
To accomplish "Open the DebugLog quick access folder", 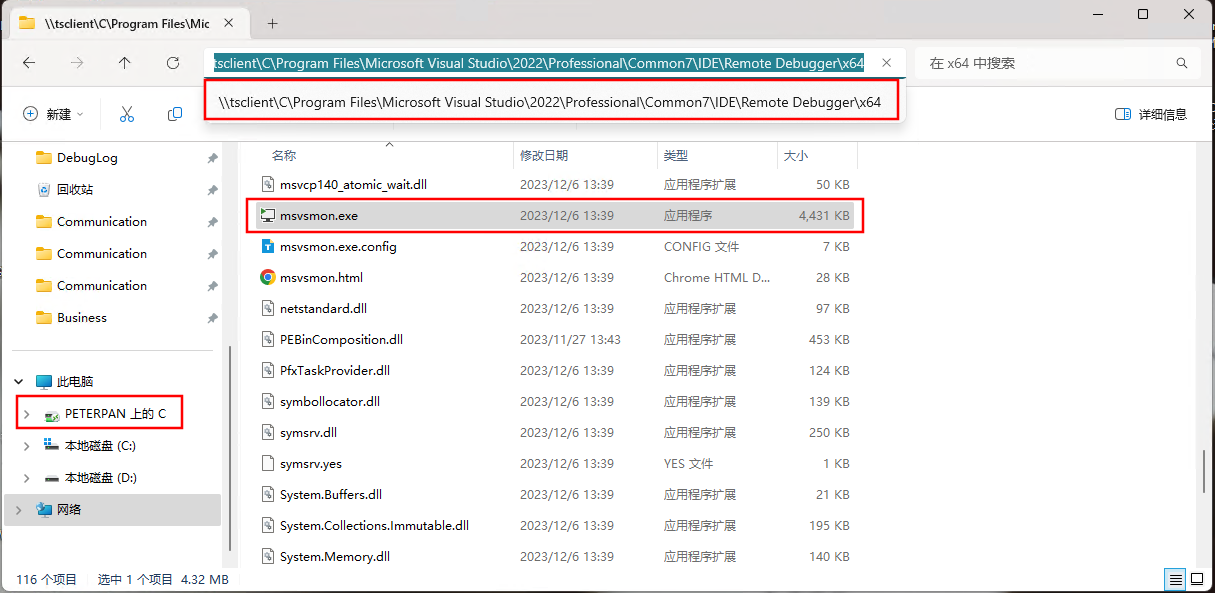I will pyautogui.click(x=87, y=158).
